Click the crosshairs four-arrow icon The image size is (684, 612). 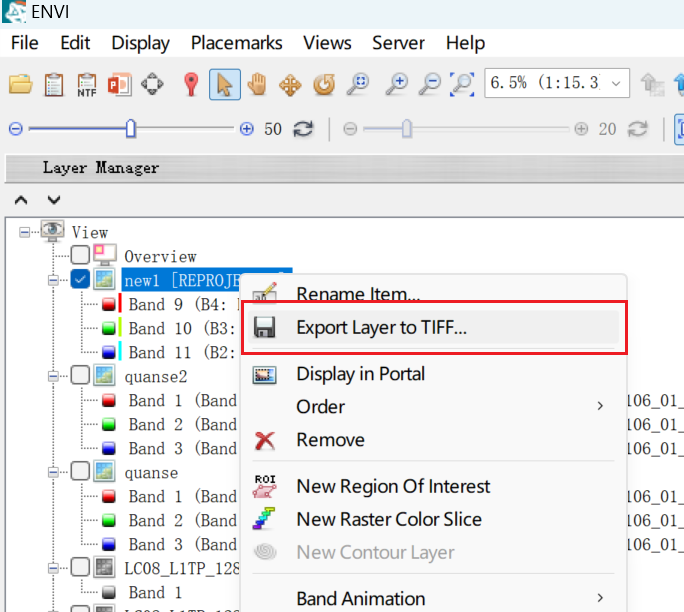coord(152,84)
